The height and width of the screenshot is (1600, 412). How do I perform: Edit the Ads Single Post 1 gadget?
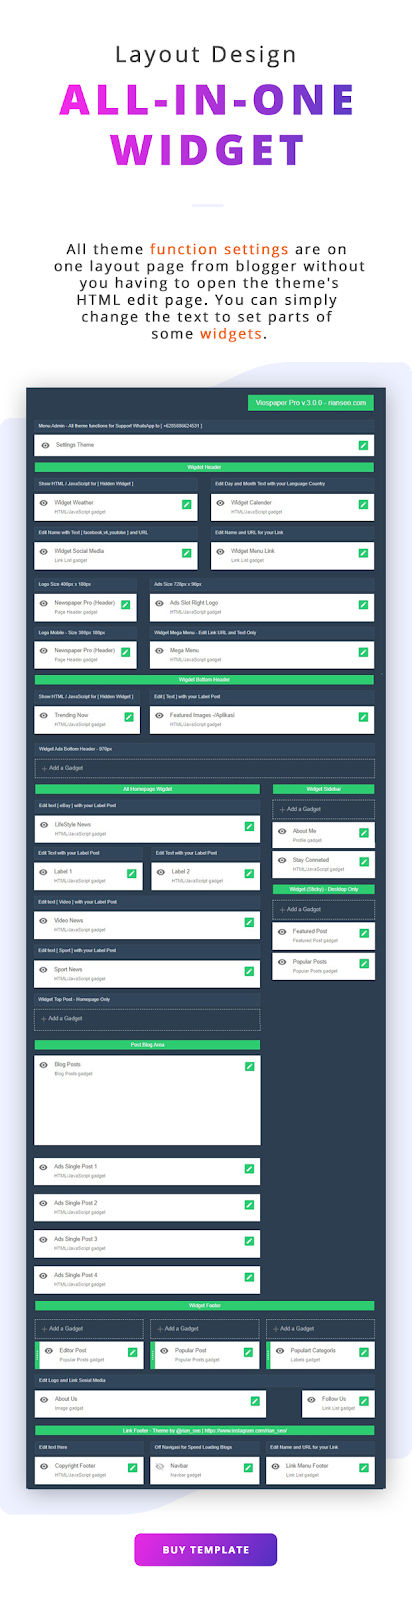click(249, 1168)
